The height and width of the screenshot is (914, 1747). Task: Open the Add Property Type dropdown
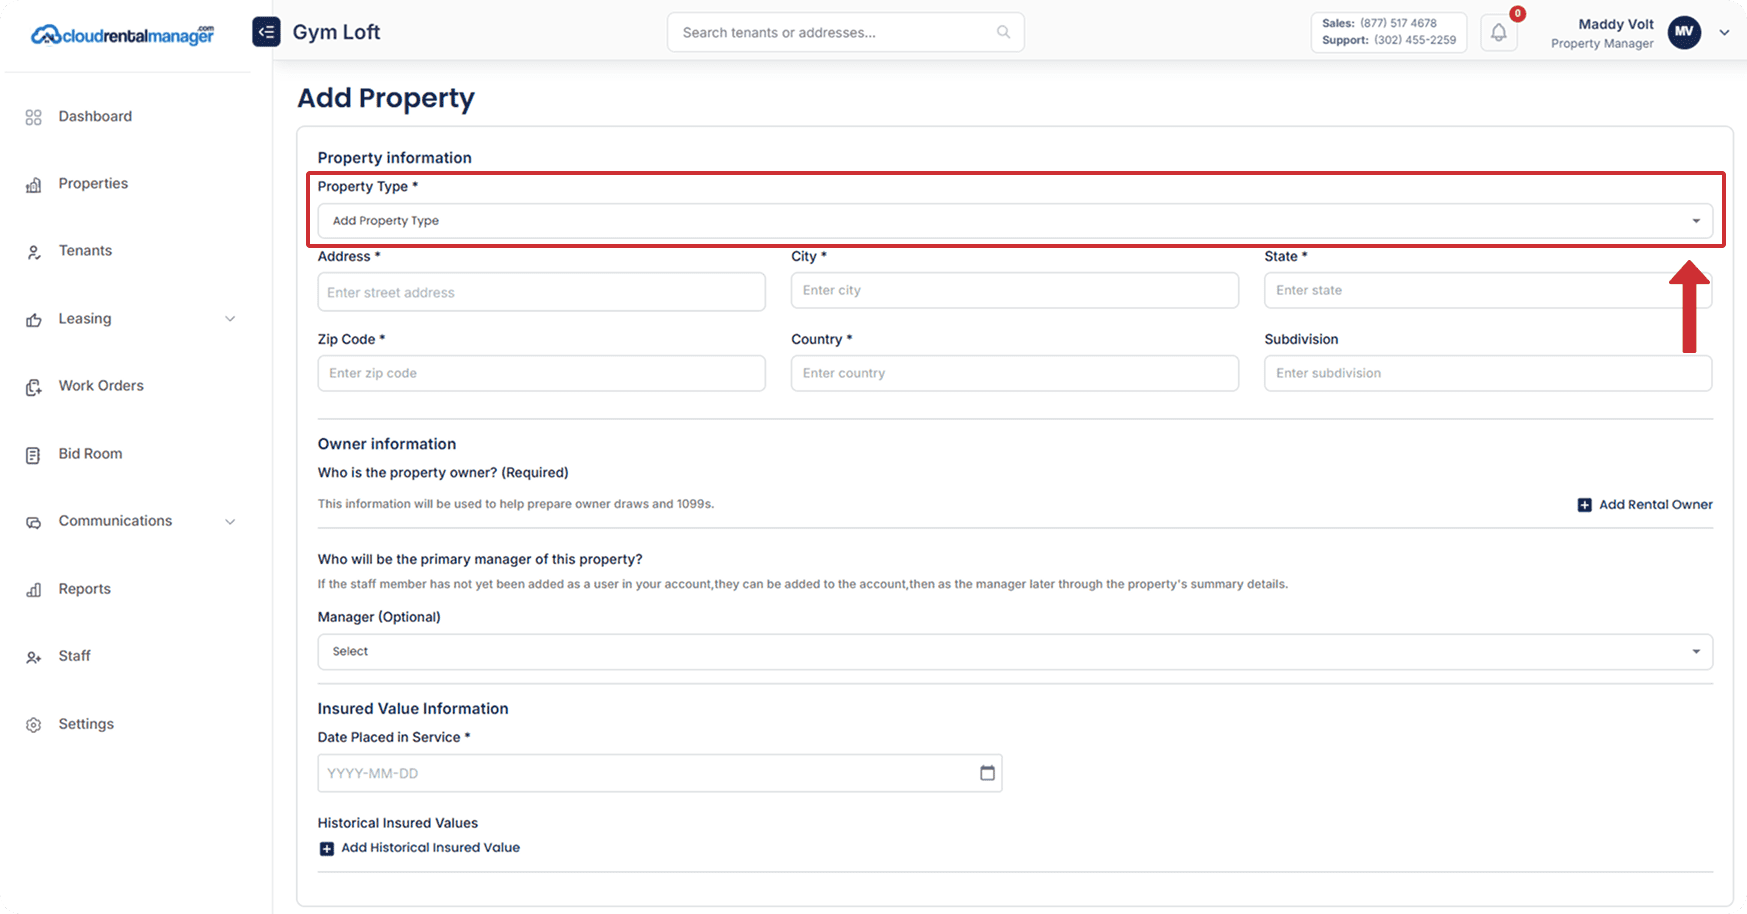pyautogui.click(x=1015, y=221)
